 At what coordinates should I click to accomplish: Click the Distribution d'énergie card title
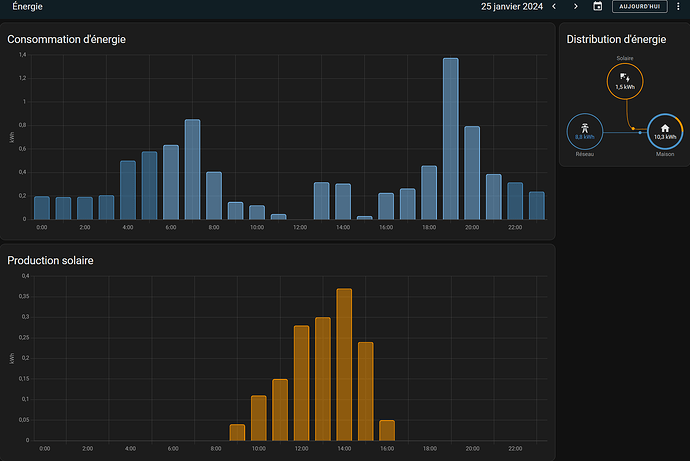[x=616, y=39]
